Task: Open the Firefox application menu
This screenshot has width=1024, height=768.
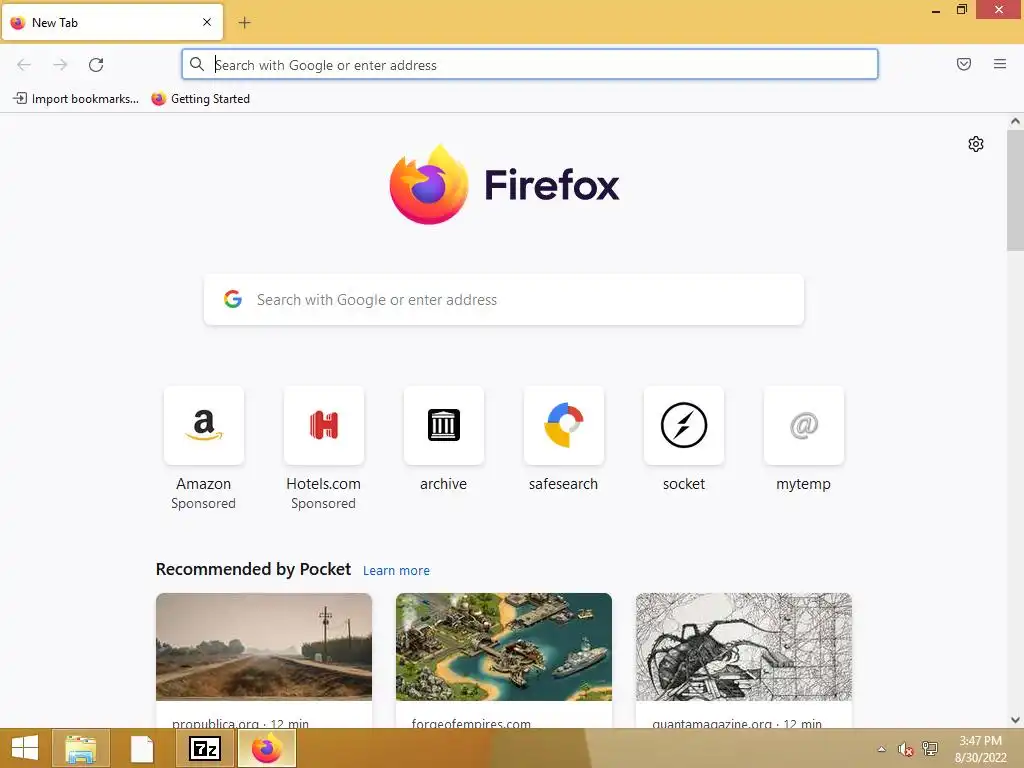Action: point(1000,64)
